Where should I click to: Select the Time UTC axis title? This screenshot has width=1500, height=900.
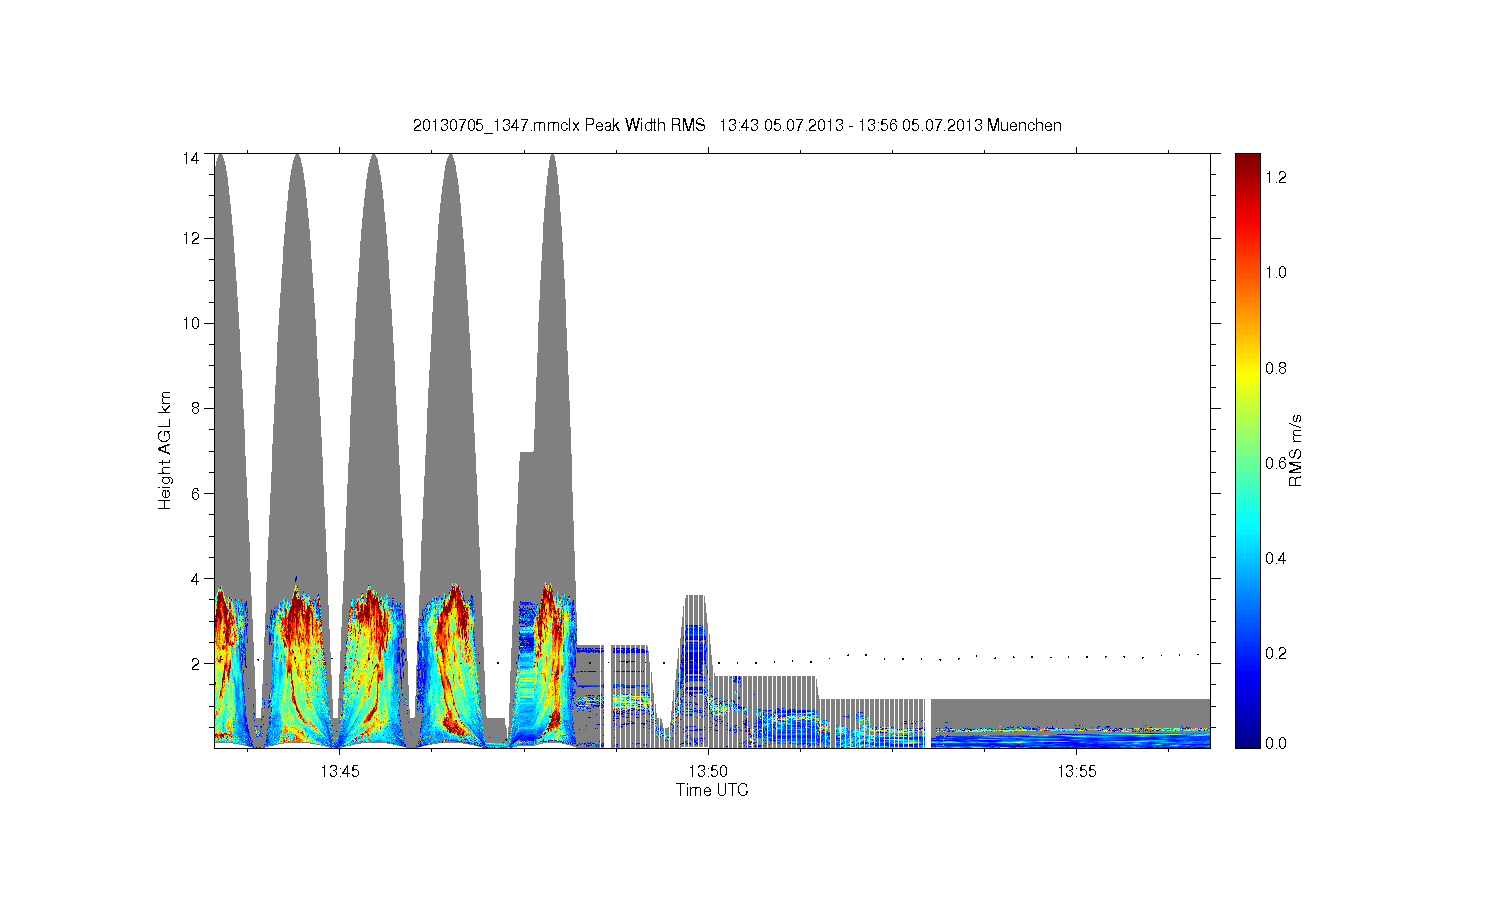click(x=712, y=790)
